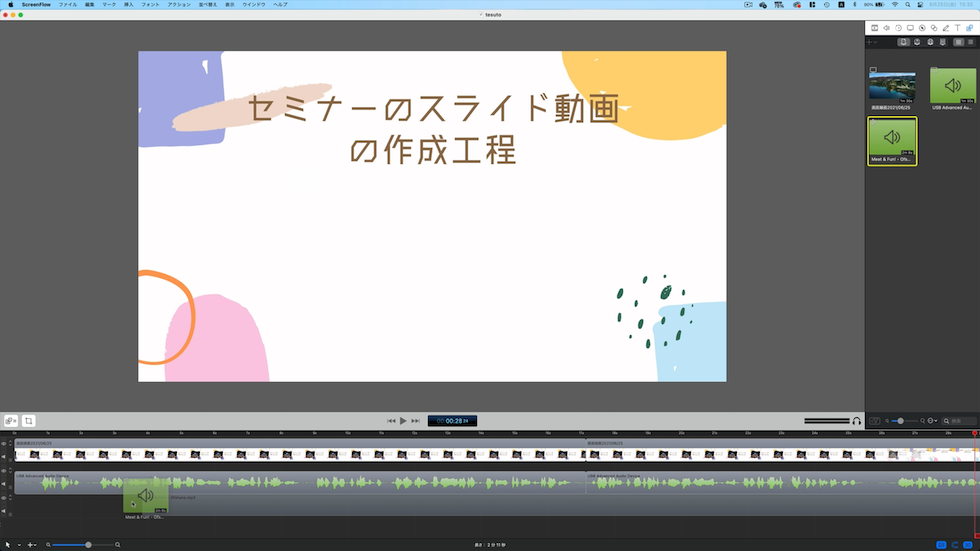Click the Wi-Fi status icon
The width and height of the screenshot is (980, 551).
click(x=895, y=4)
